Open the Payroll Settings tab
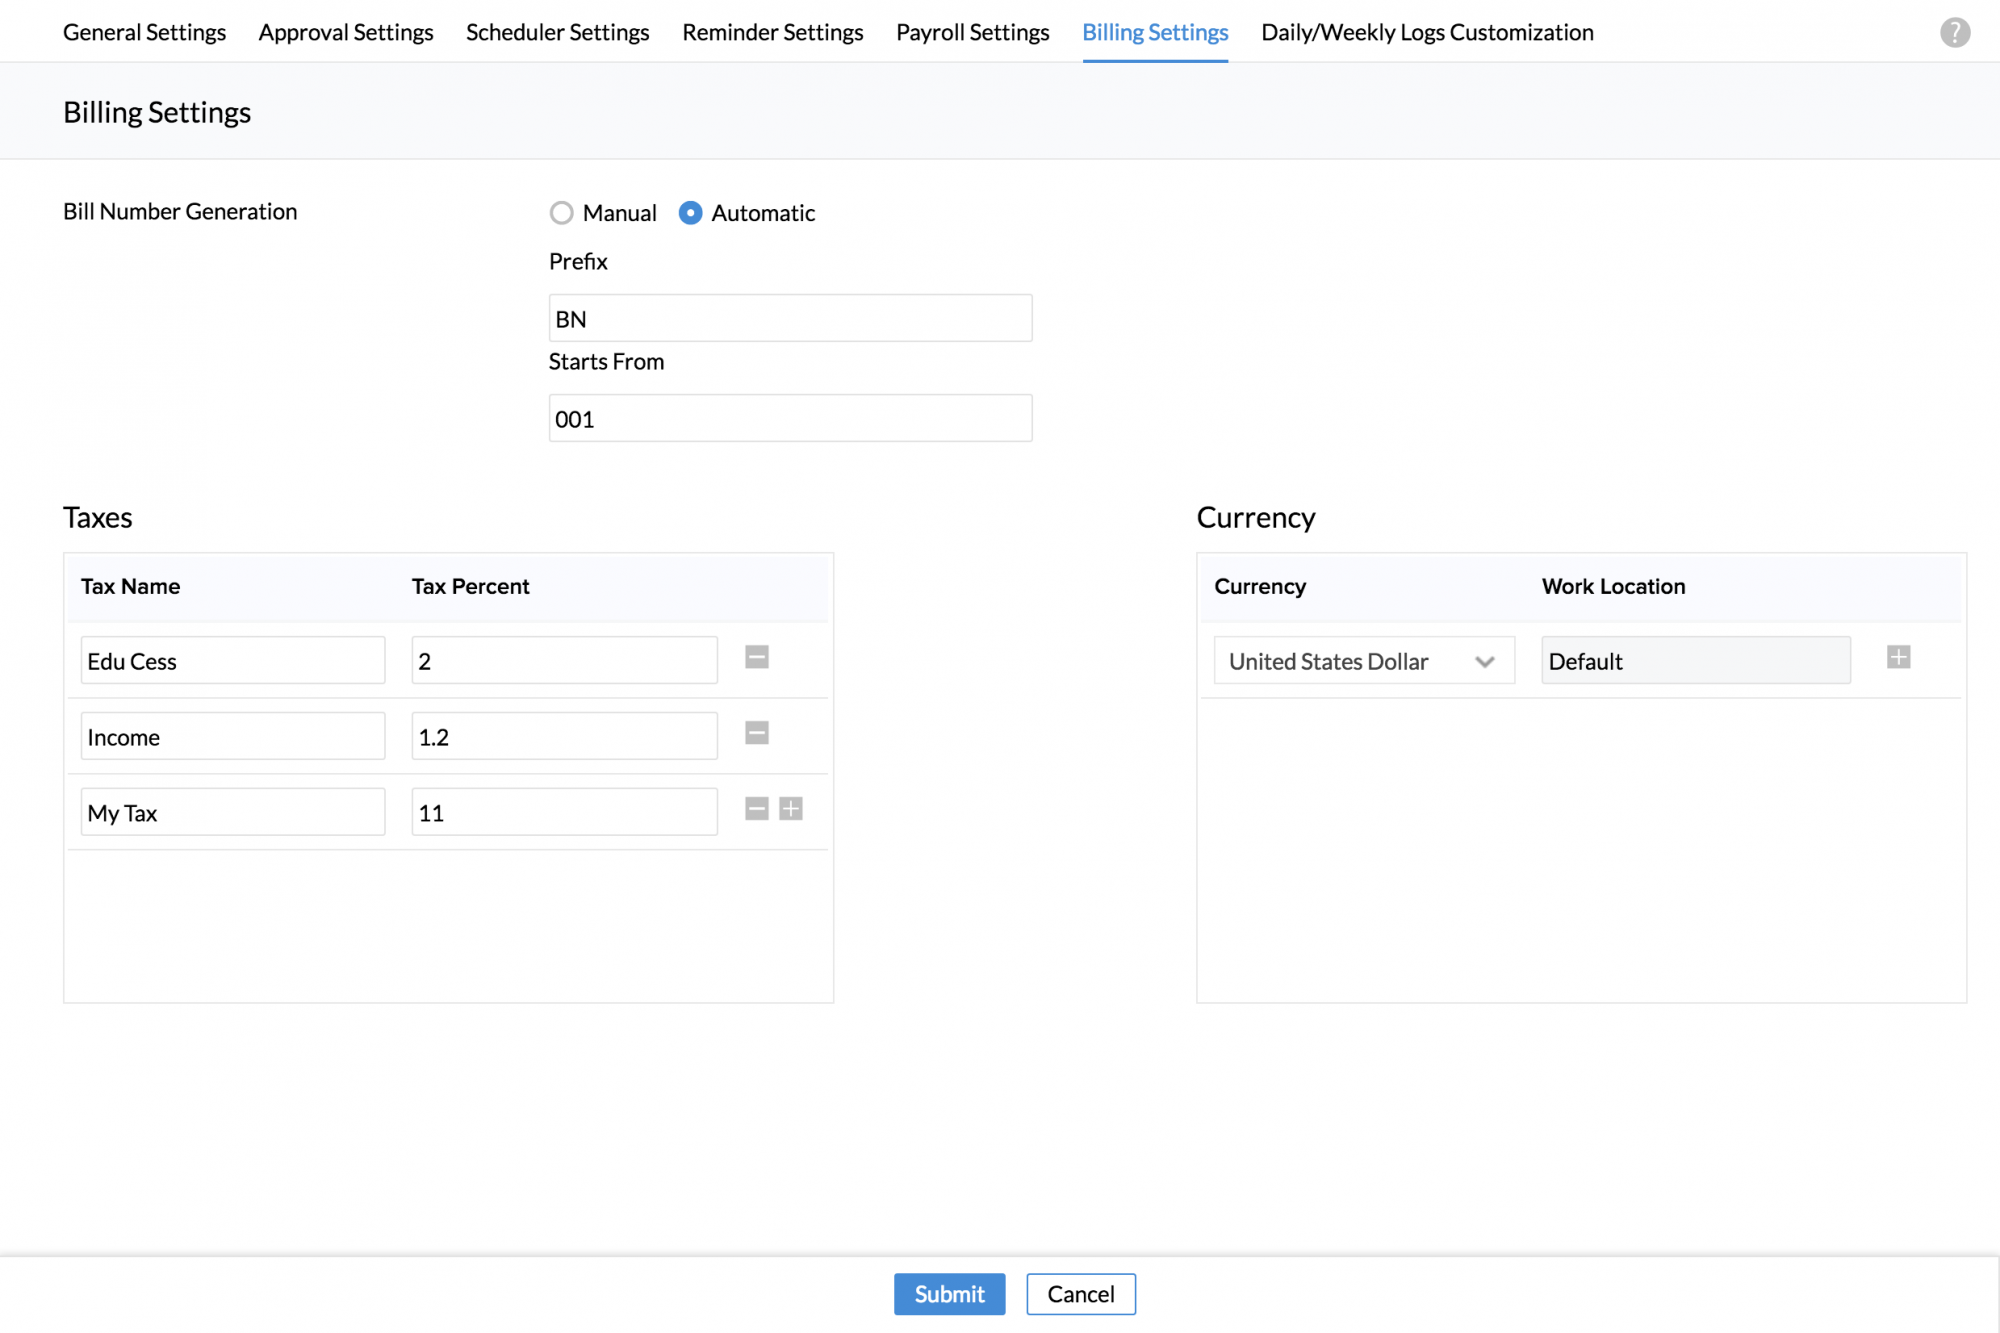 972,32
